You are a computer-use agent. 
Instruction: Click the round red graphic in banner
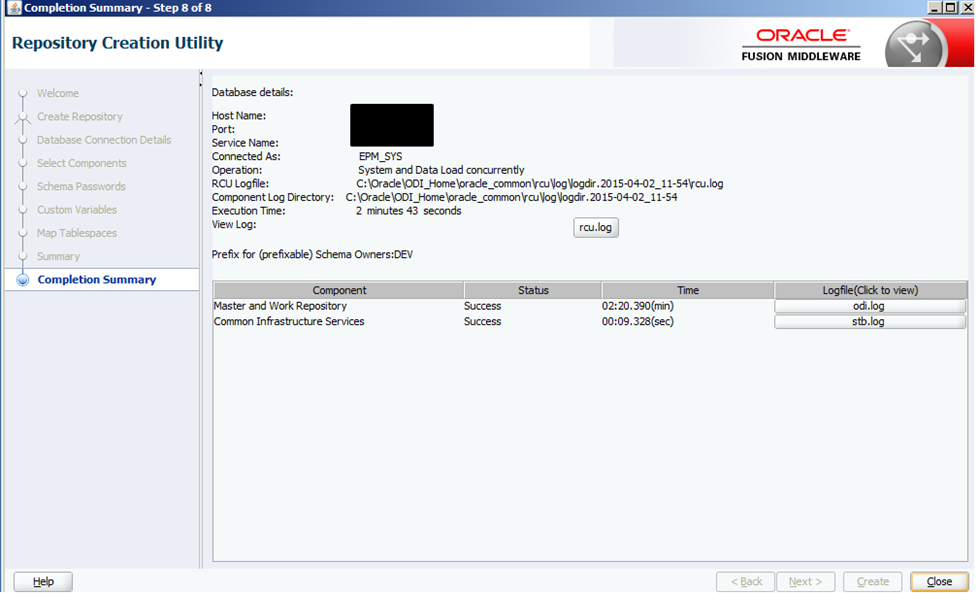point(915,45)
